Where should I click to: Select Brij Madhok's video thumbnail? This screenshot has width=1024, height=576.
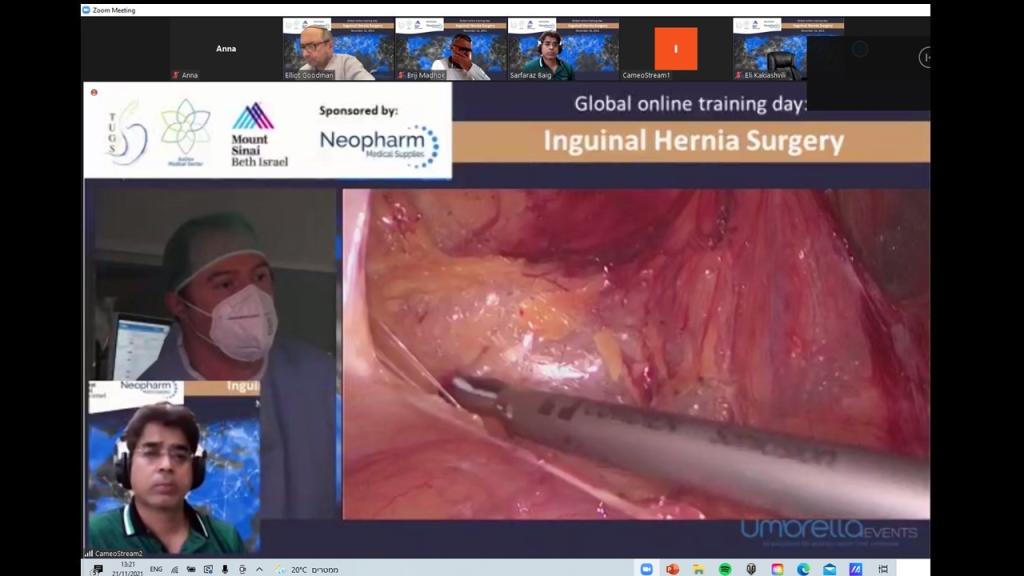tap(450, 49)
